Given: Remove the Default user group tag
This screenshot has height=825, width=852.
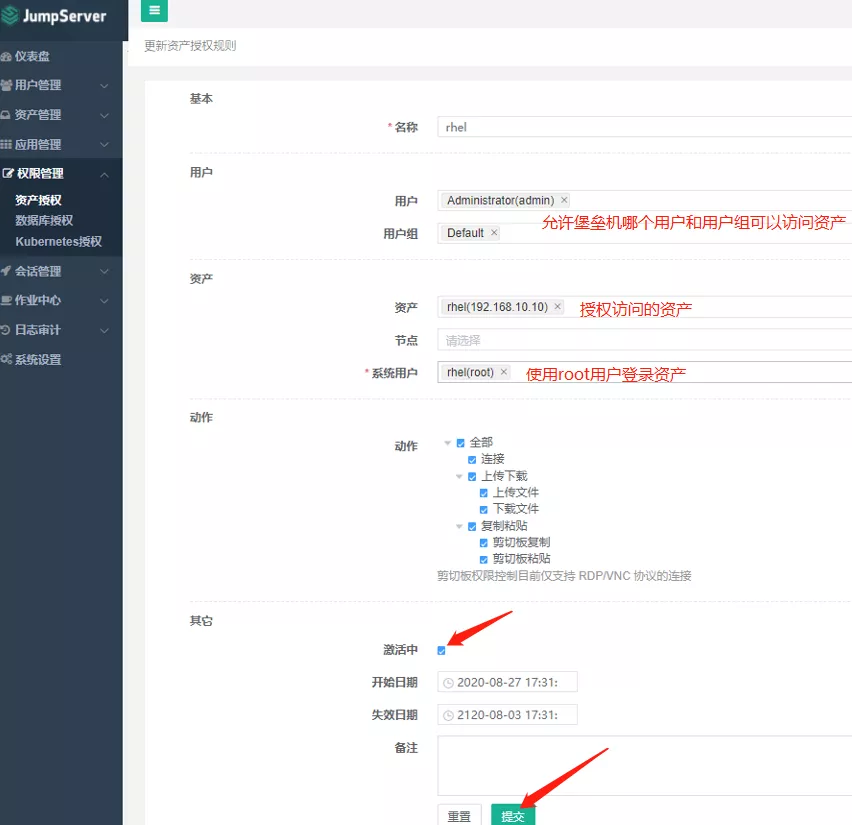Looking at the screenshot, I should click(x=494, y=233).
